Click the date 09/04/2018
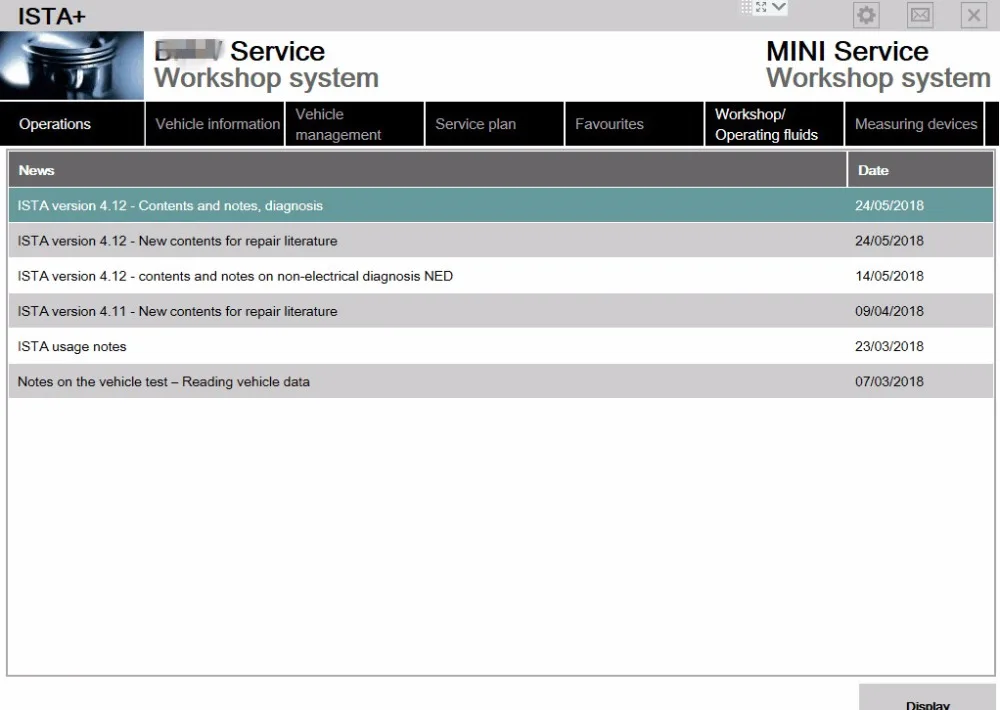Screen dimensions: 1000x710 tap(889, 311)
